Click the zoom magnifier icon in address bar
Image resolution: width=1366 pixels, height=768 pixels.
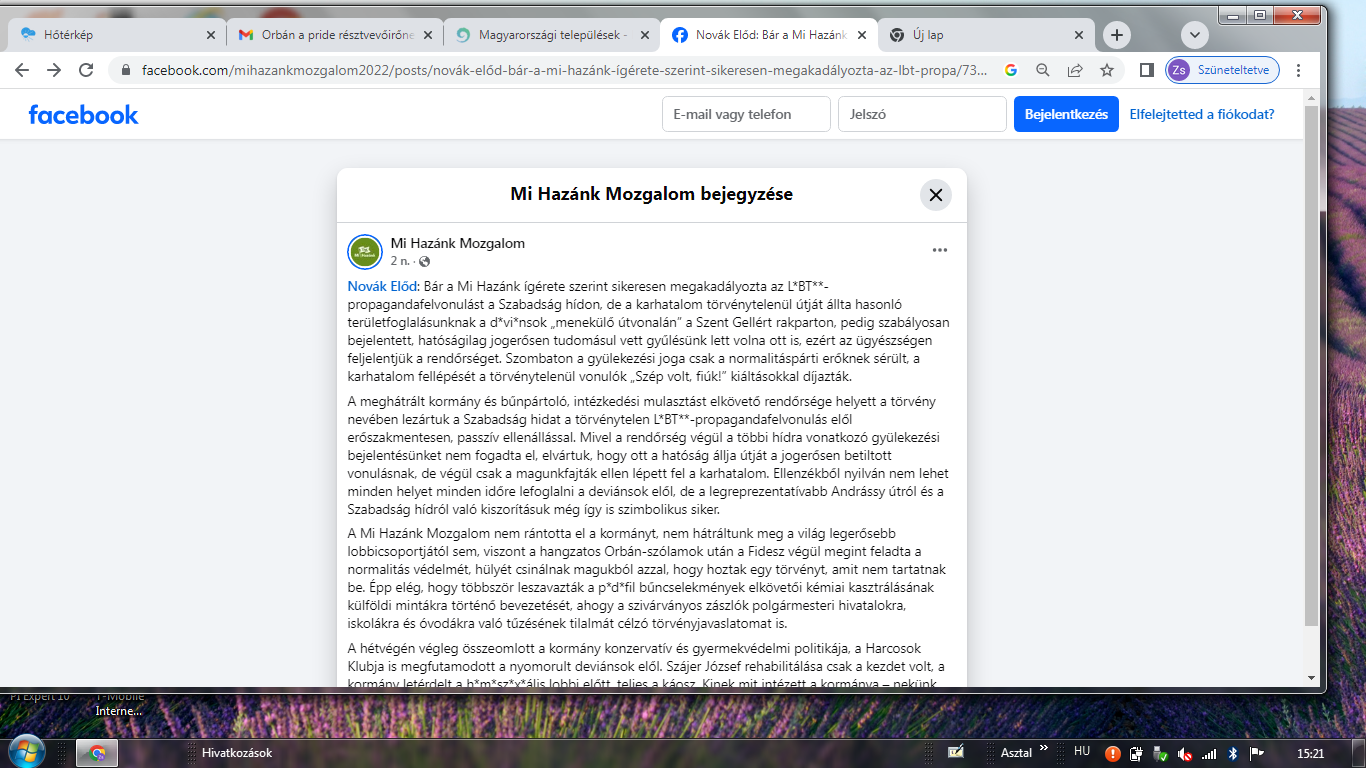1043,70
